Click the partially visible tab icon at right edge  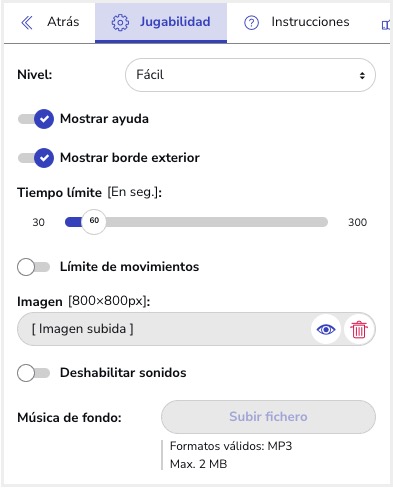tap(386, 25)
